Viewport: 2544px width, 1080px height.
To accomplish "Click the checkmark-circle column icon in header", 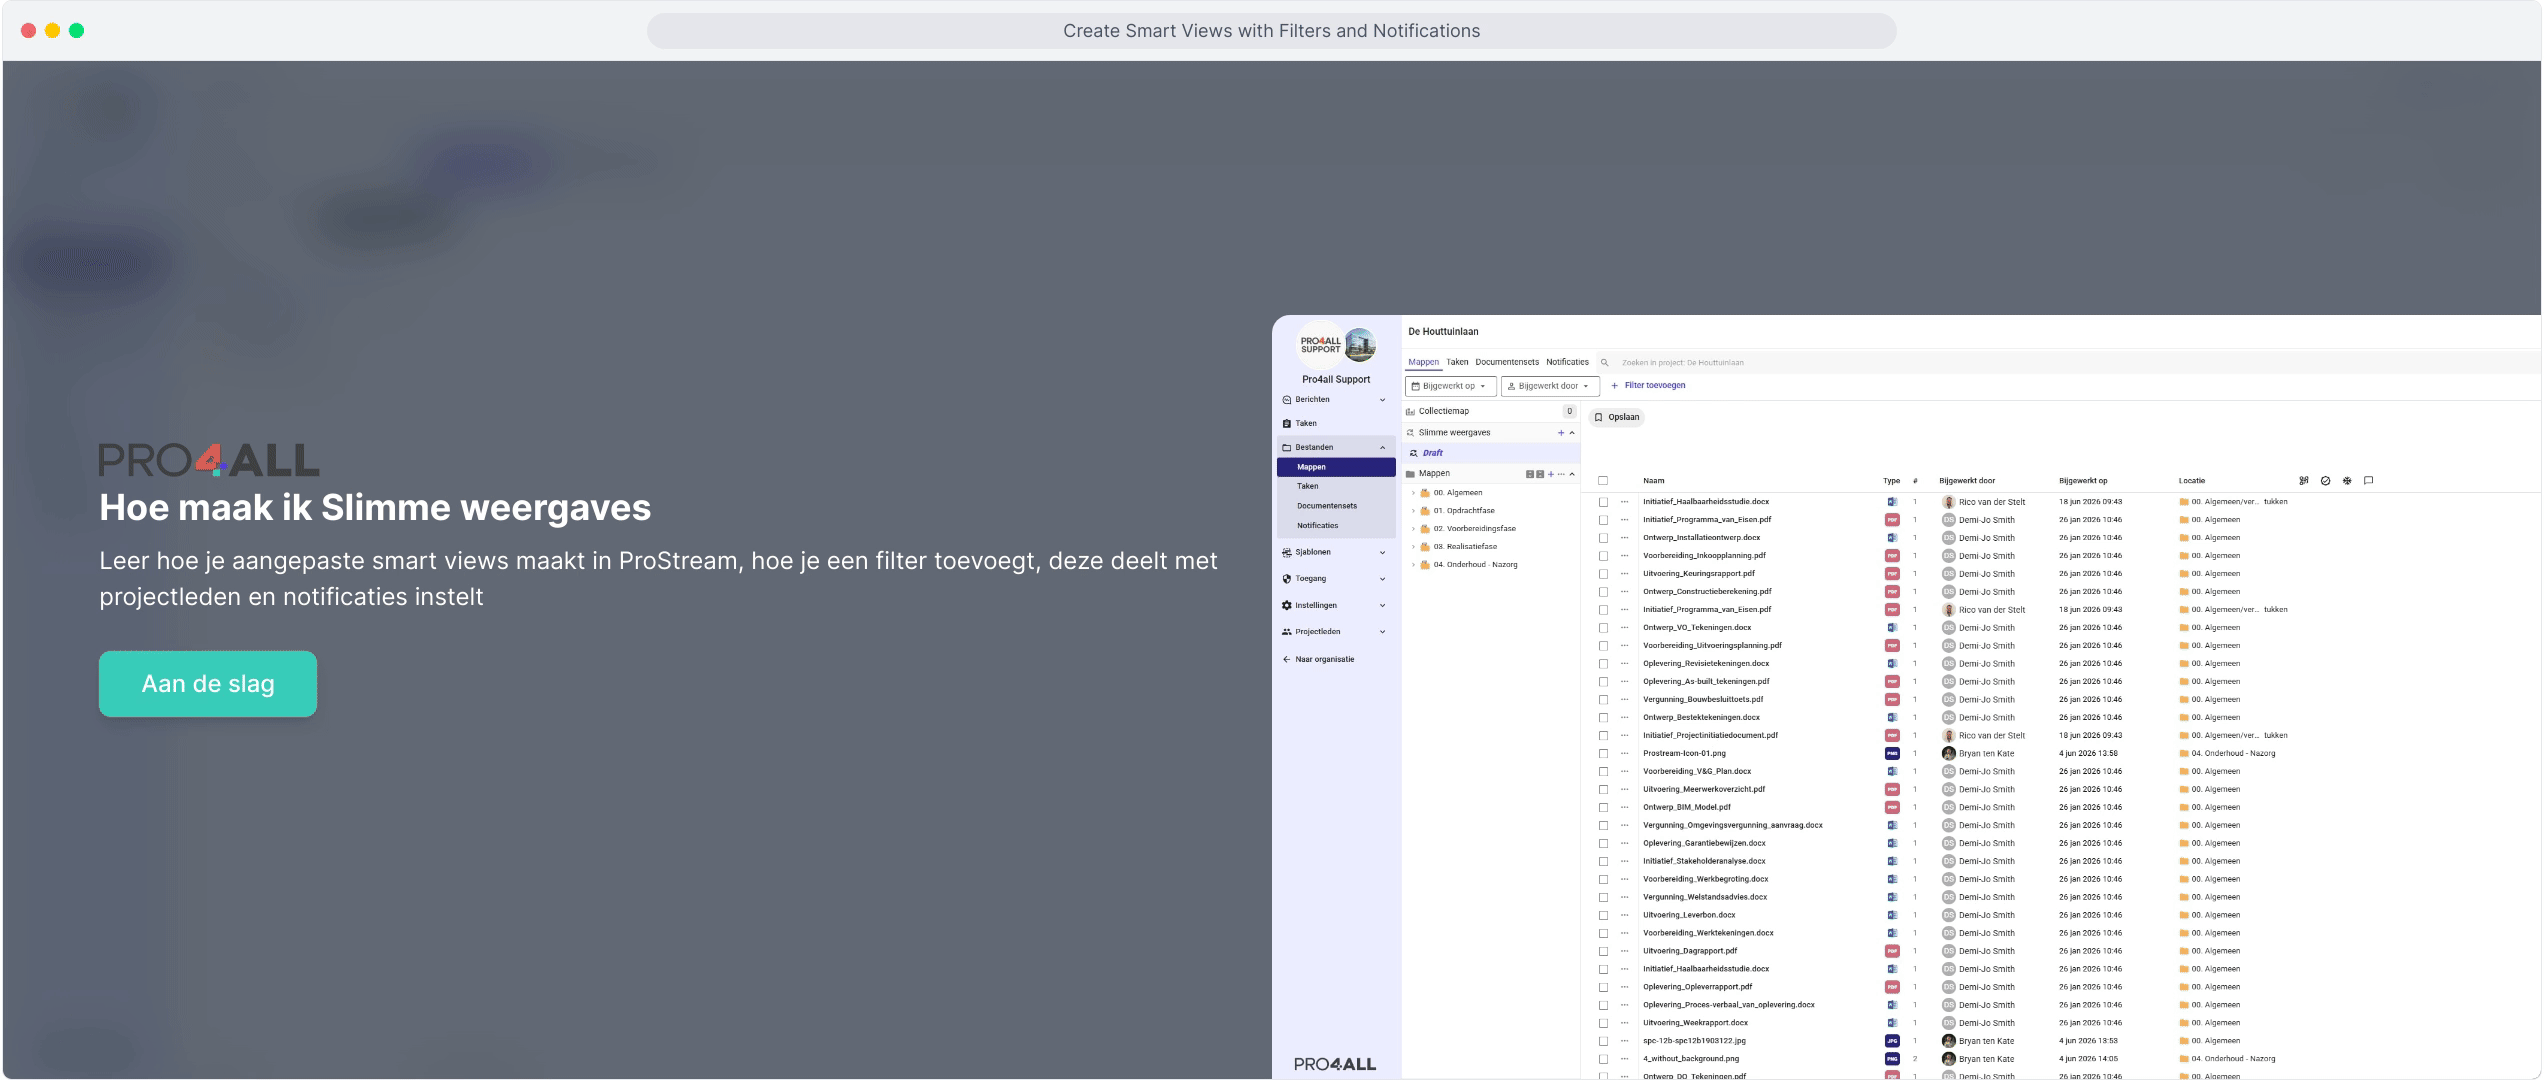I will coord(2325,481).
